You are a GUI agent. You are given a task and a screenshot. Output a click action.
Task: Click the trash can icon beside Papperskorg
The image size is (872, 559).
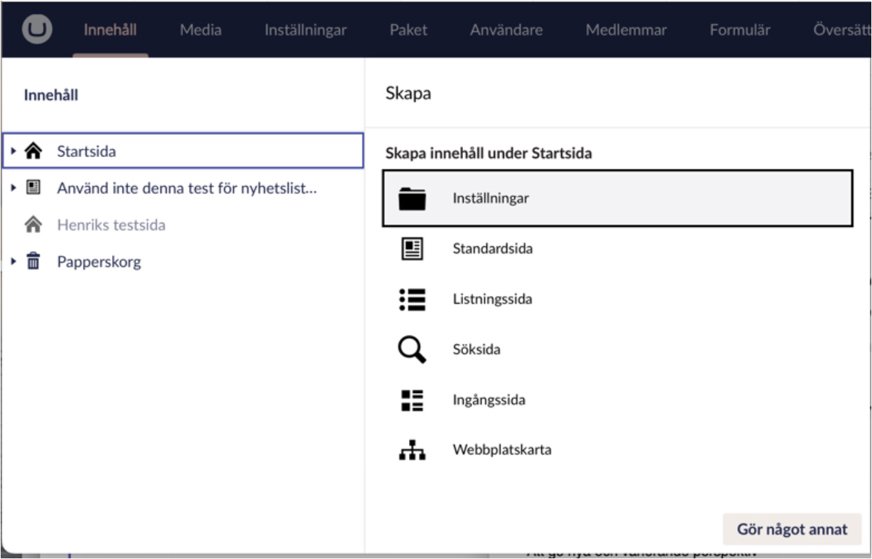[33, 261]
